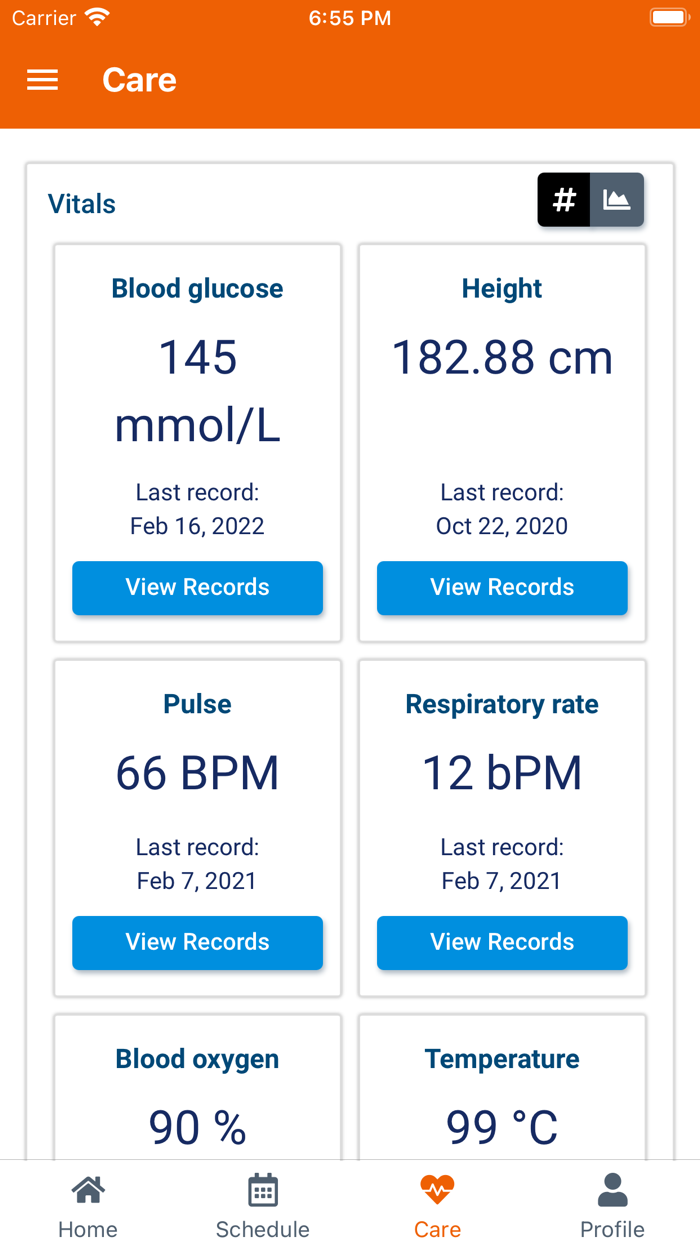Tap the 145 mmol/L glucose reading
Viewport: 700px width, 1244px height.
click(x=197, y=391)
